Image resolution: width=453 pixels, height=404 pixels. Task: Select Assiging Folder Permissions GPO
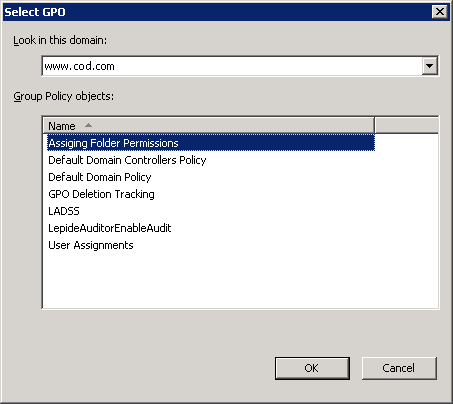[x=211, y=143]
